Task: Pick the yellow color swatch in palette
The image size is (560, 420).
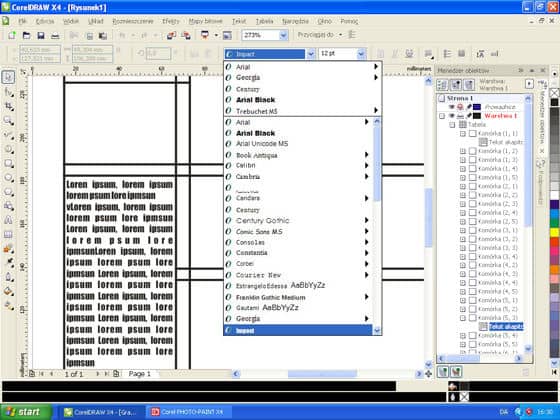Action: [554, 232]
